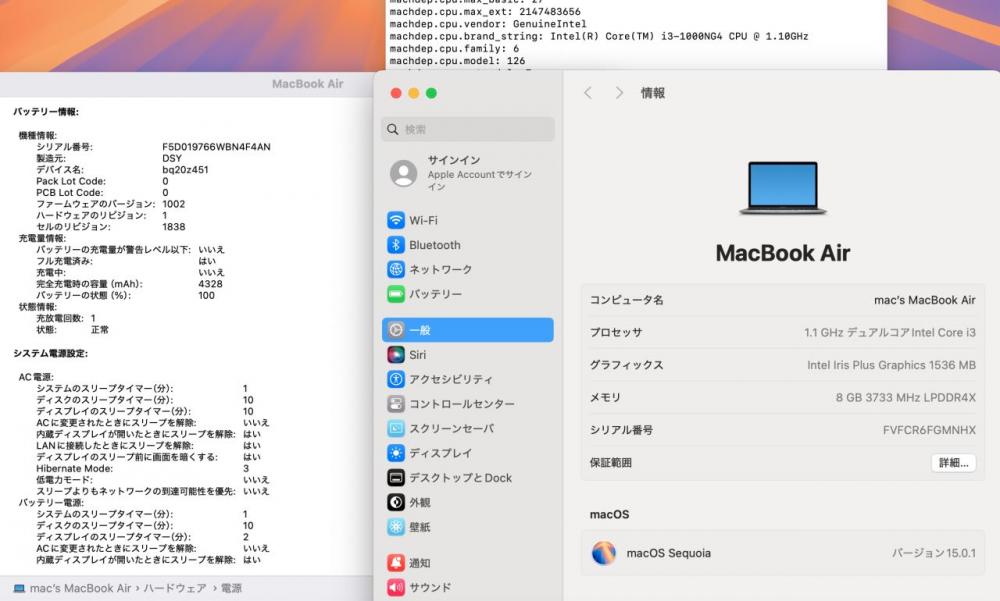Open Wi-Fi settings icon in sidebar

pyautogui.click(x=396, y=220)
